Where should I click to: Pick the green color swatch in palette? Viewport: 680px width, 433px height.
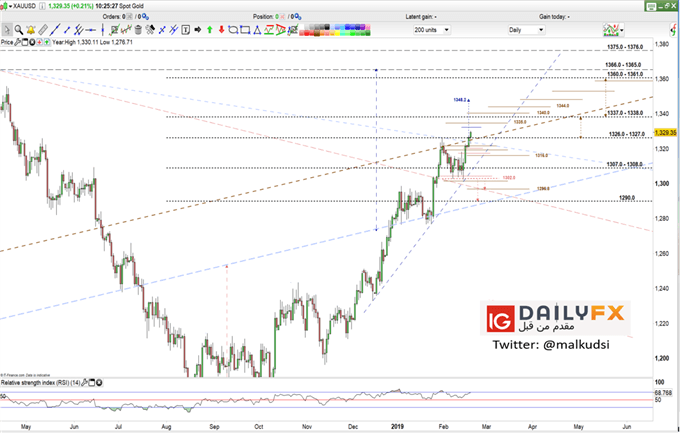pyautogui.click(x=353, y=33)
